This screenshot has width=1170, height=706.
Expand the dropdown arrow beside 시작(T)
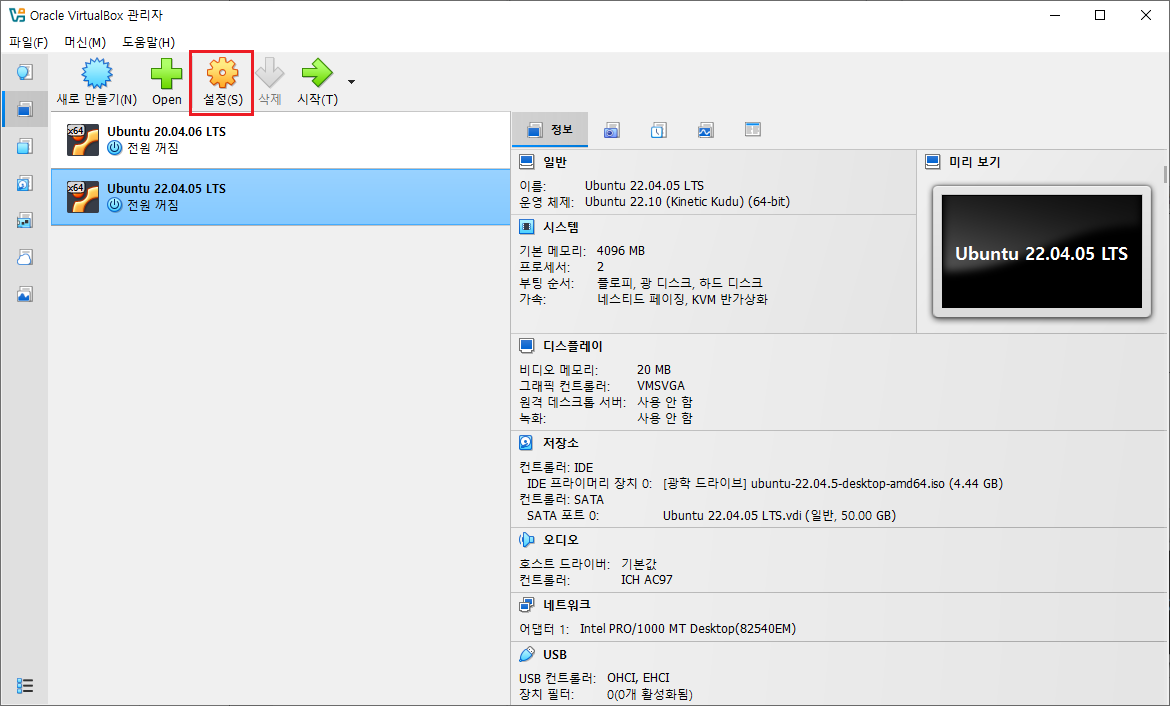point(351,82)
